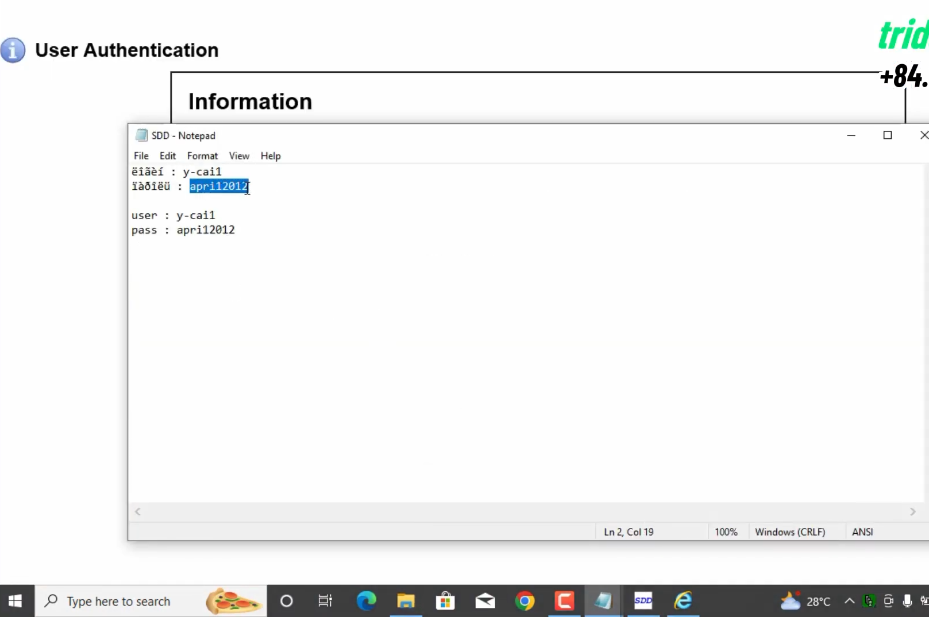Open Task View on the taskbar
Image resolution: width=929 pixels, height=617 pixels.
tap(325, 601)
